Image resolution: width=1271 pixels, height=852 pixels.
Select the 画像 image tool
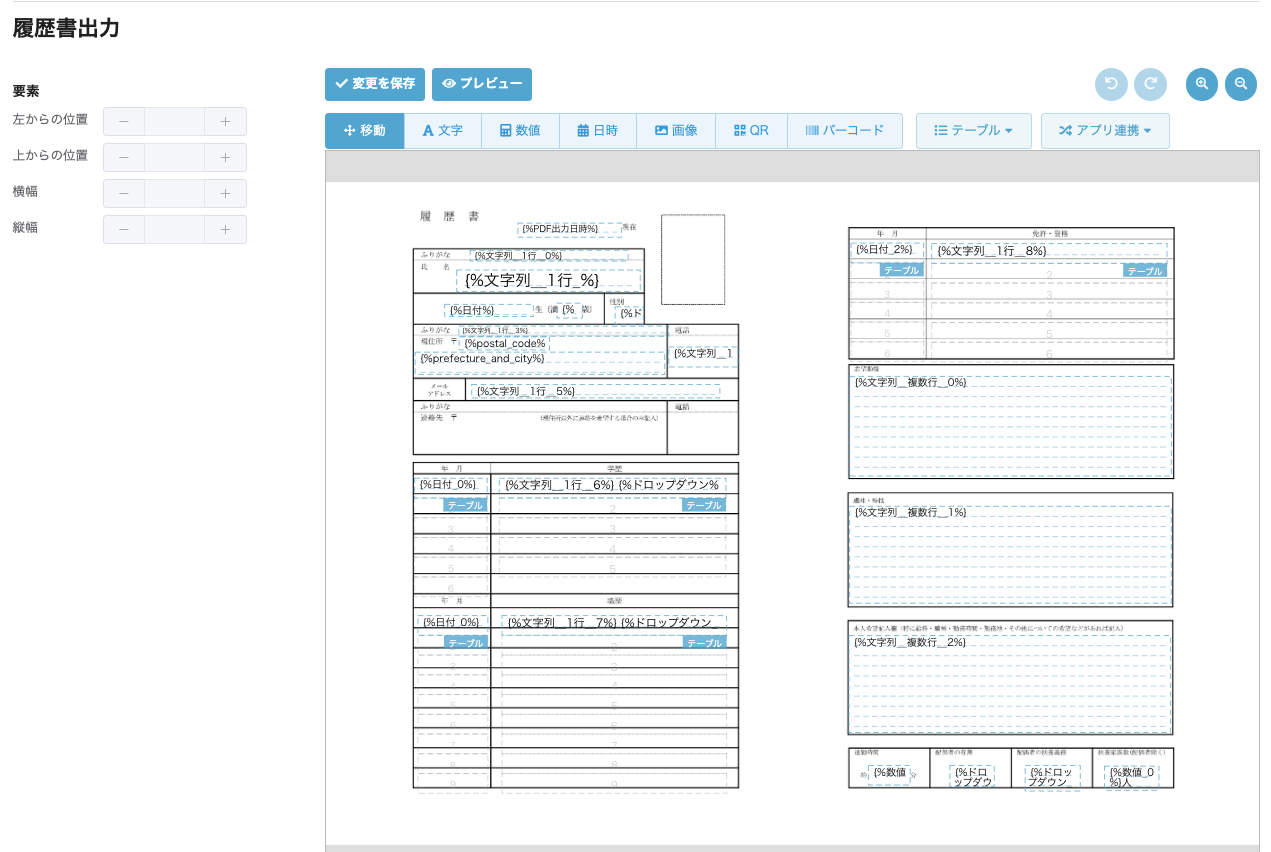(676, 131)
